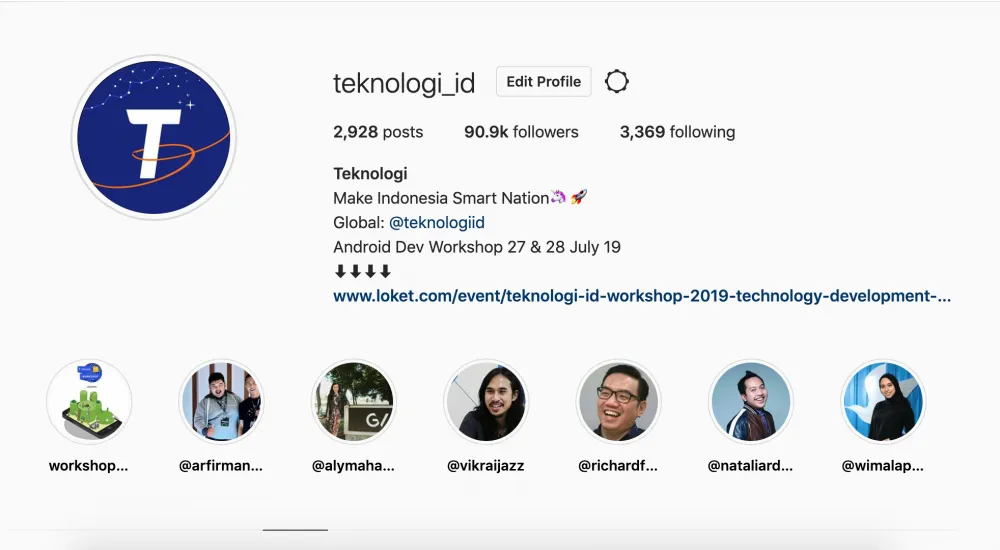
Task: Open the 3,369 following list
Action: [677, 132]
